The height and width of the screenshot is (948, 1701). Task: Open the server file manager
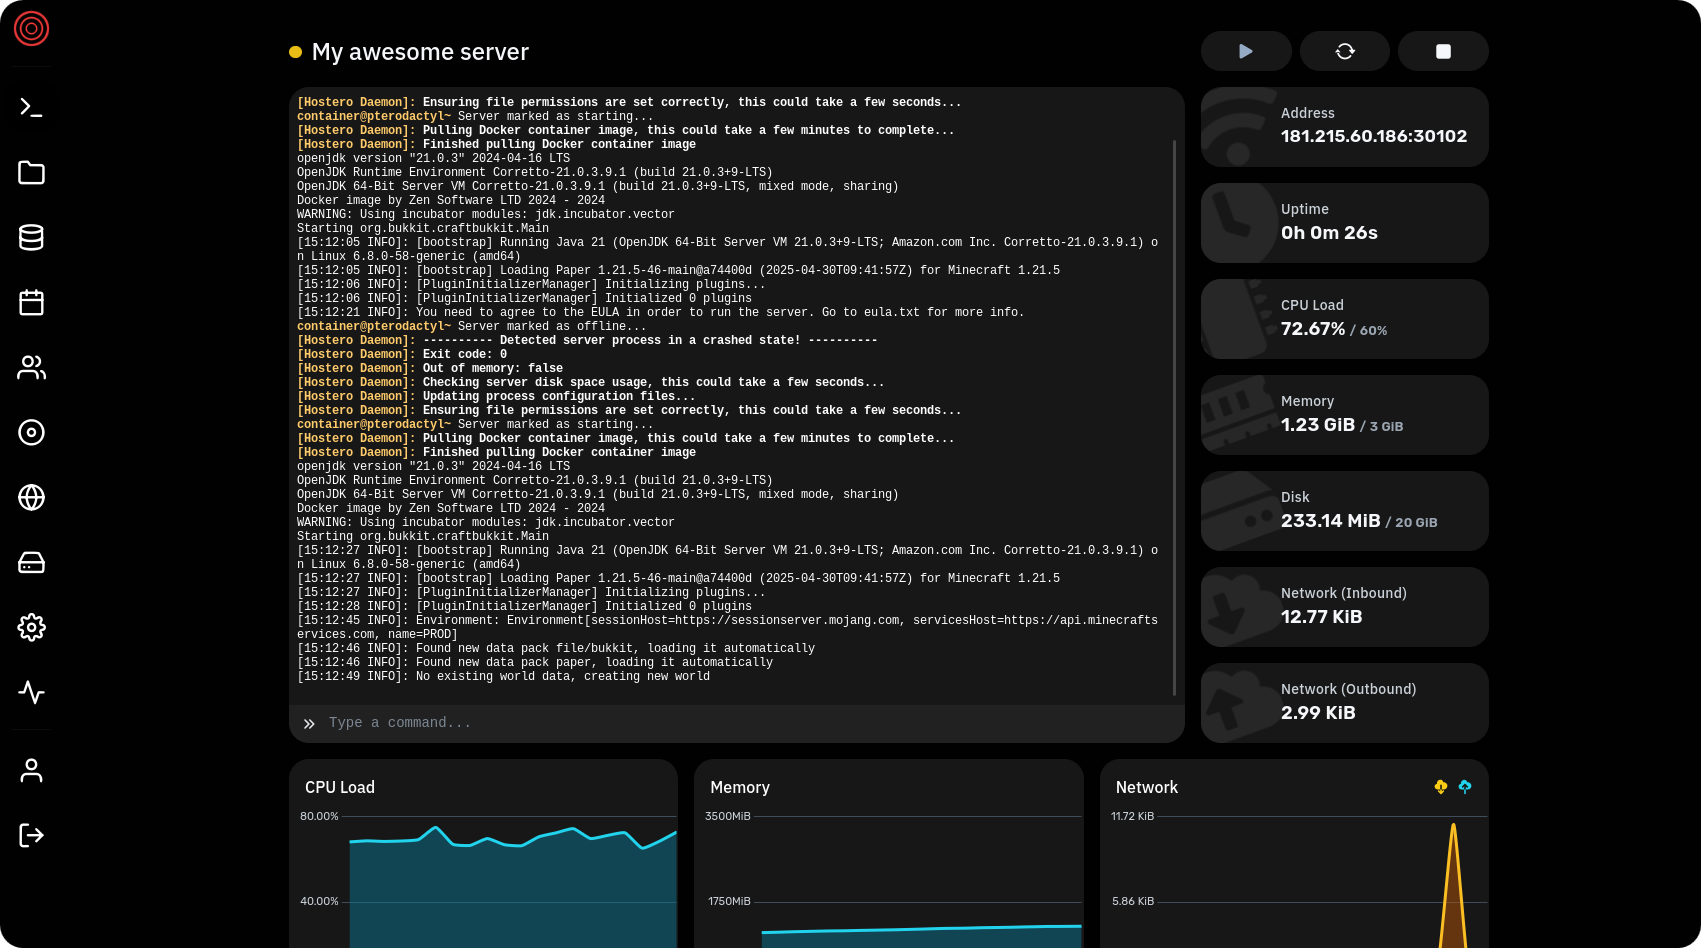tap(31, 172)
